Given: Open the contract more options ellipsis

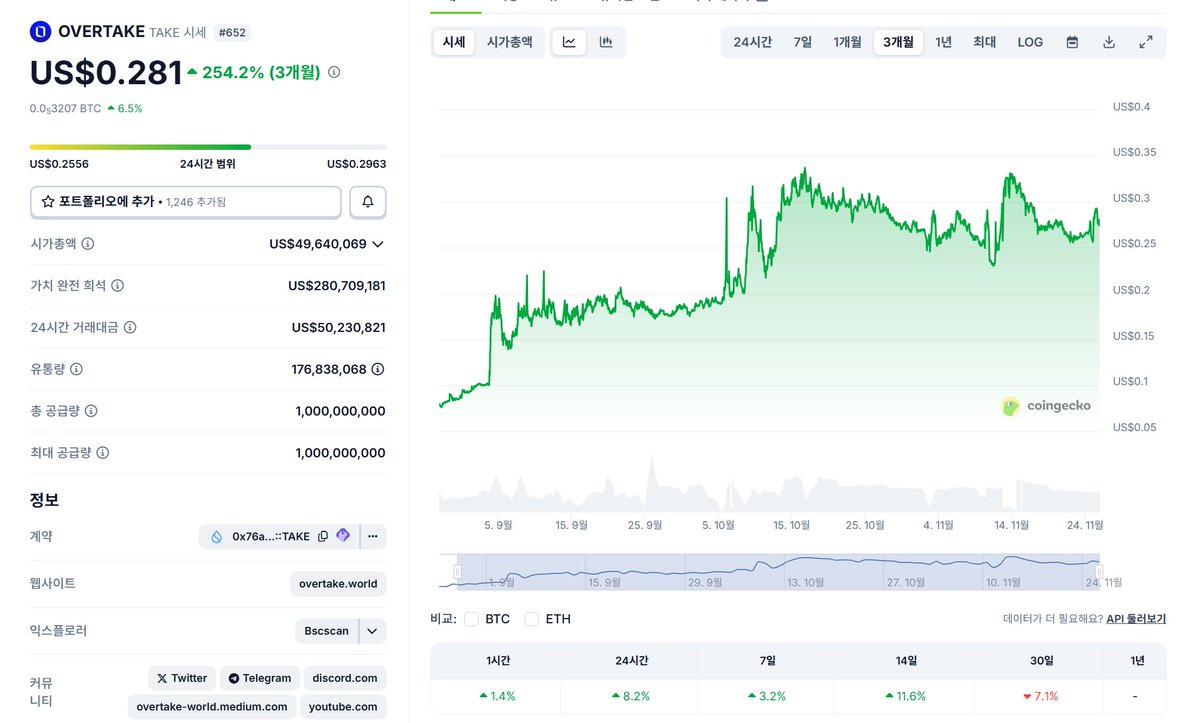Looking at the screenshot, I should click(x=372, y=536).
